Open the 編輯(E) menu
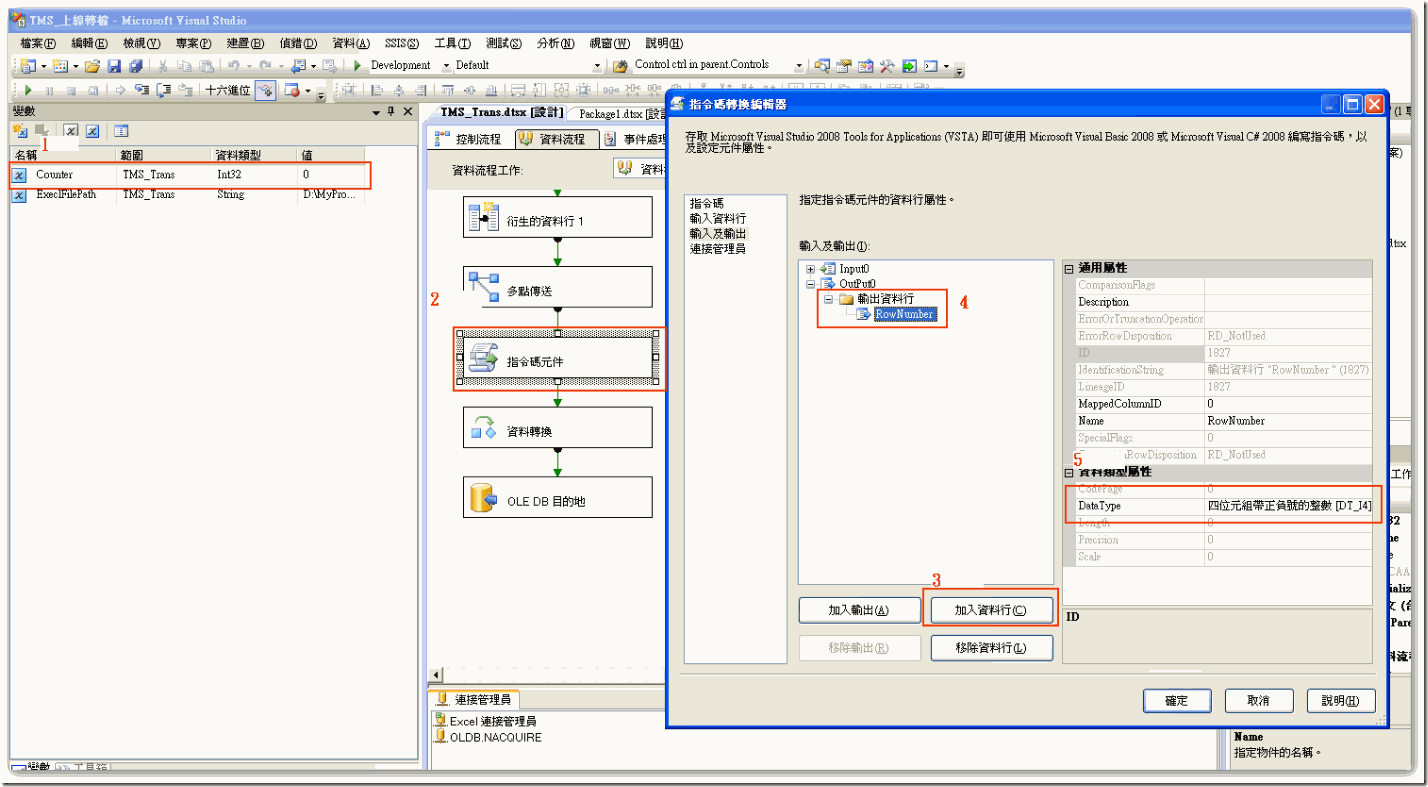1428x787 pixels. 89,43
